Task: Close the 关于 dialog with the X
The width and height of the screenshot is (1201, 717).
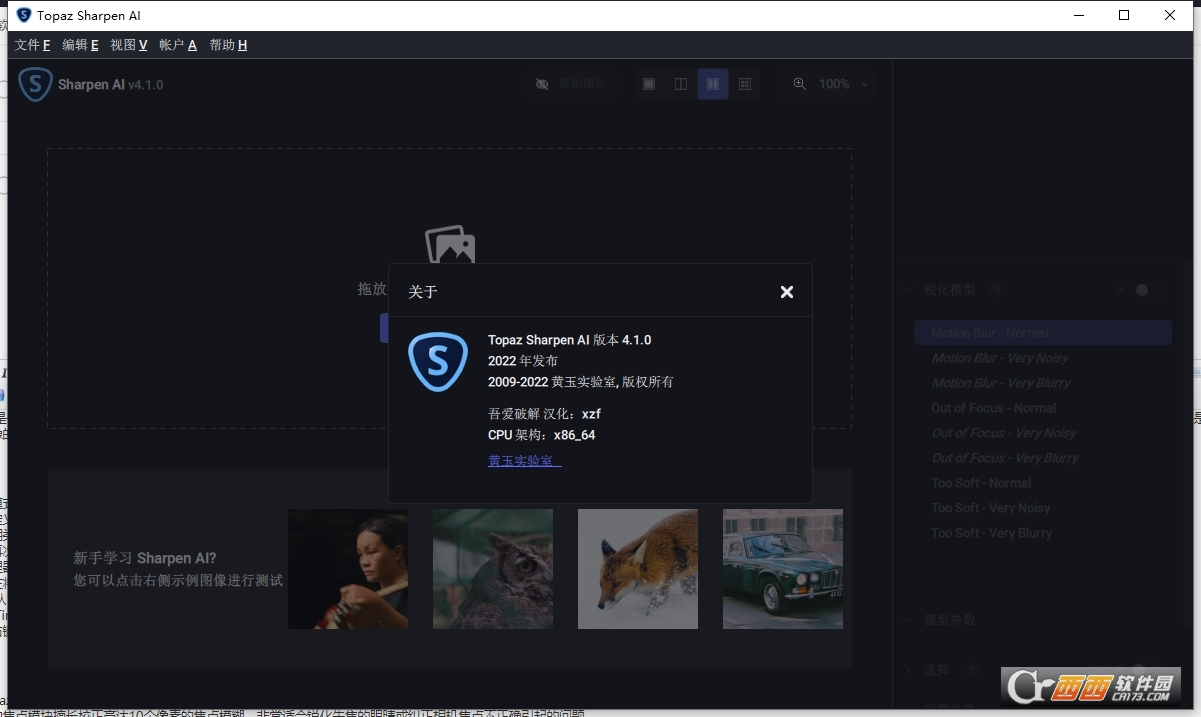Action: [x=787, y=292]
